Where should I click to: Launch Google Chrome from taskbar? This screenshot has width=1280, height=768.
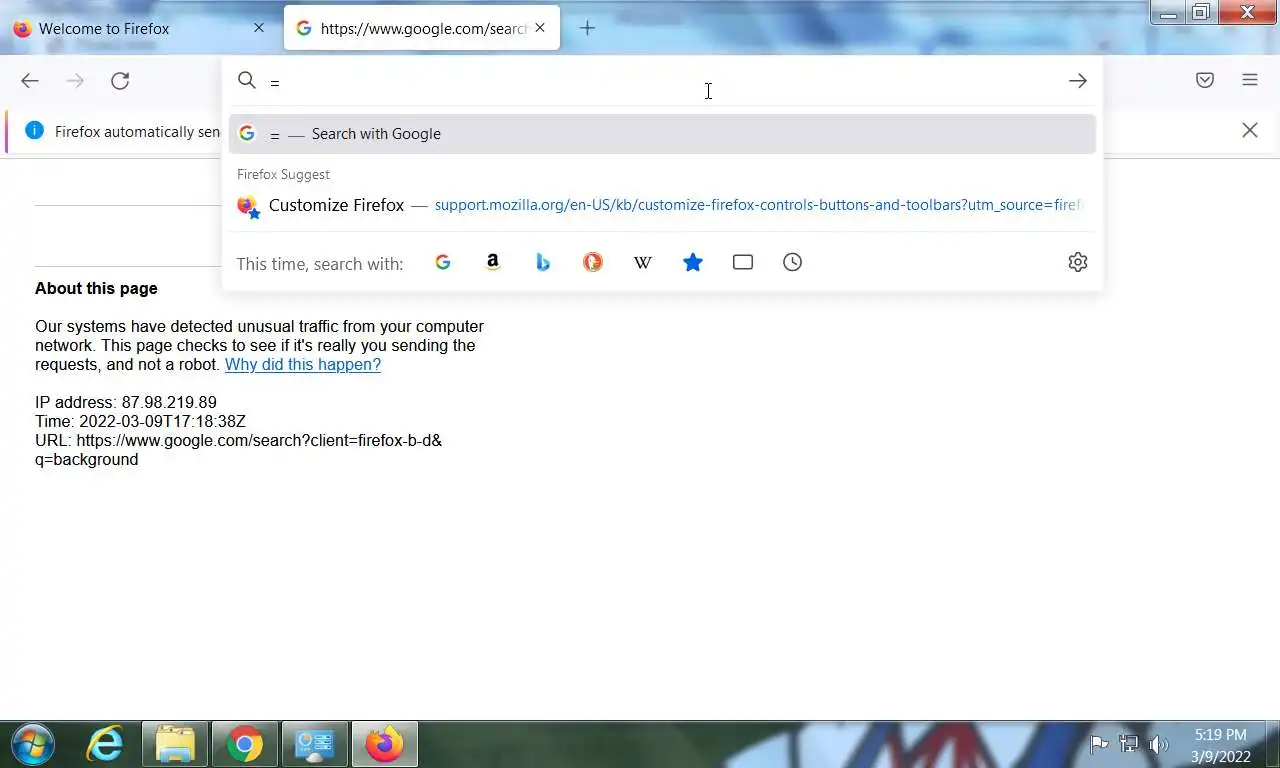[245, 744]
